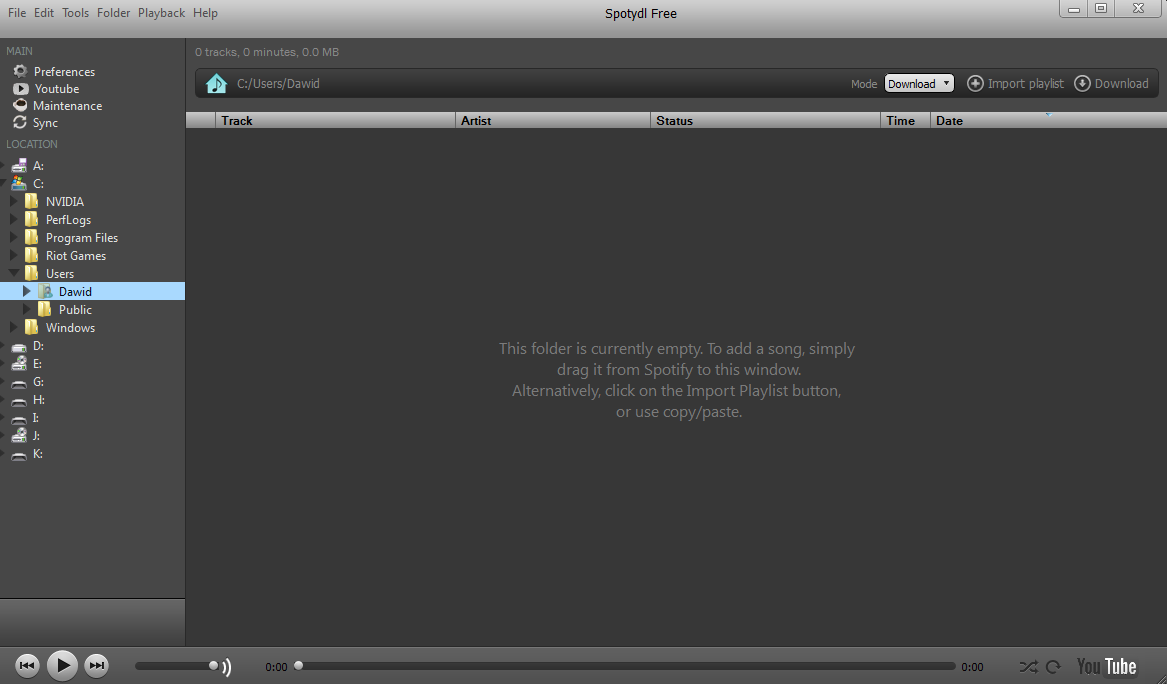Sort by Artist column header
Viewport: 1167px width, 684px height.
(x=553, y=121)
